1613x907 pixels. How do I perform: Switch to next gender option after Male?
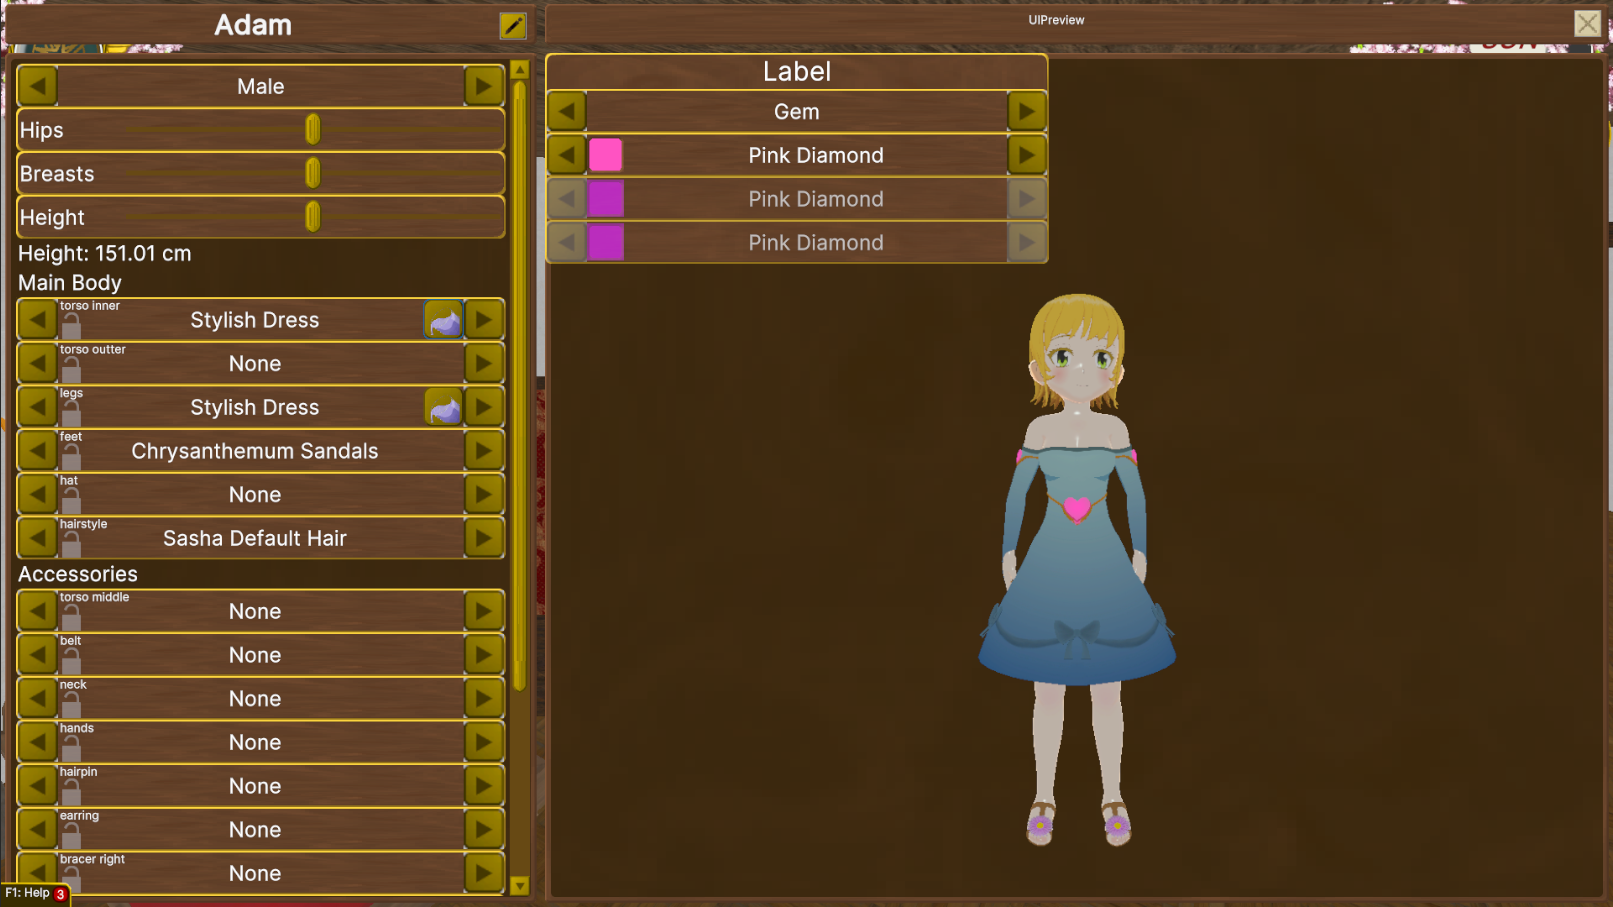click(x=484, y=86)
